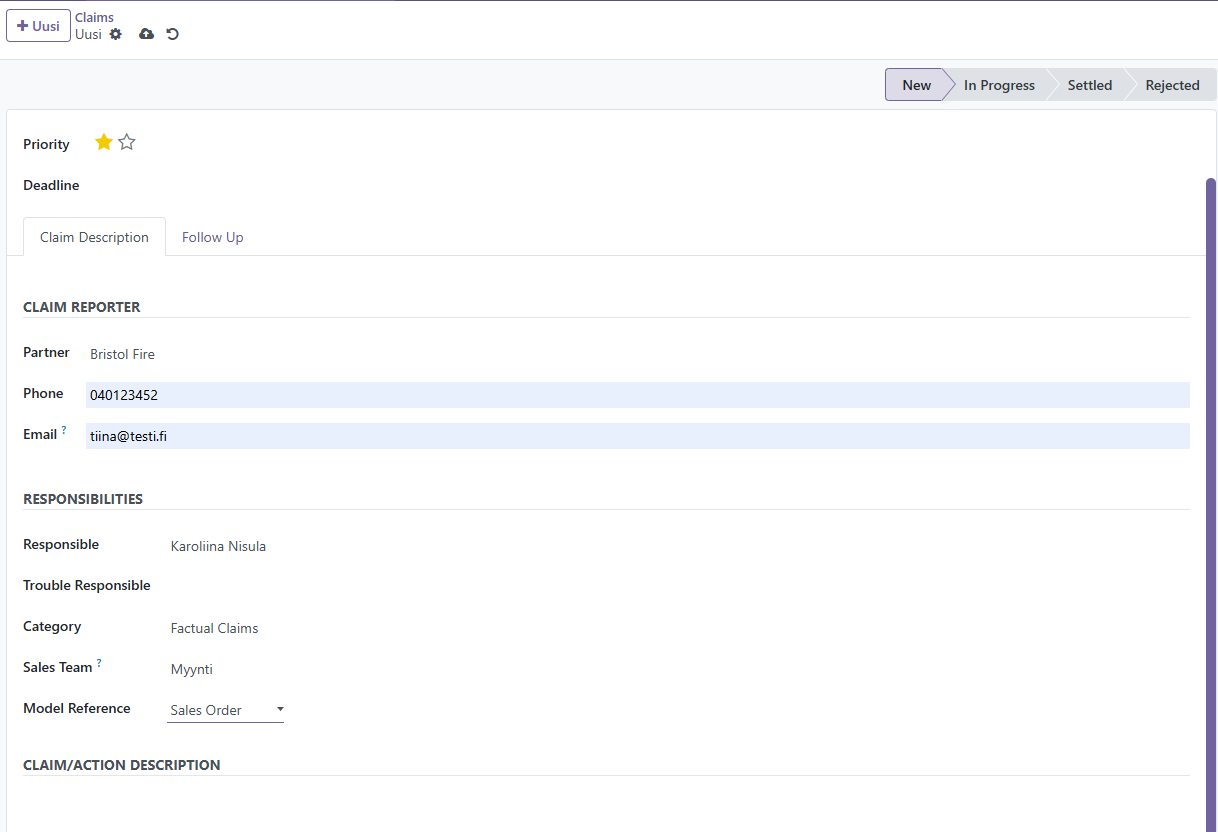Mark the claim as Rejected
This screenshot has width=1218, height=832.
click(1172, 85)
